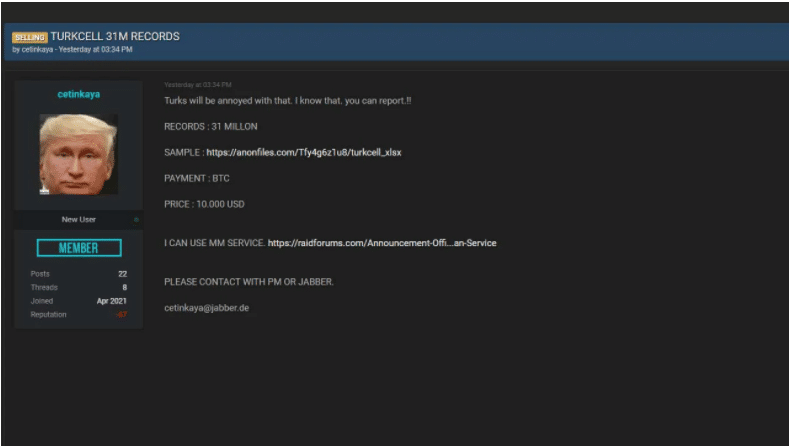
Task: Click the reputation score value
Action: point(122,315)
